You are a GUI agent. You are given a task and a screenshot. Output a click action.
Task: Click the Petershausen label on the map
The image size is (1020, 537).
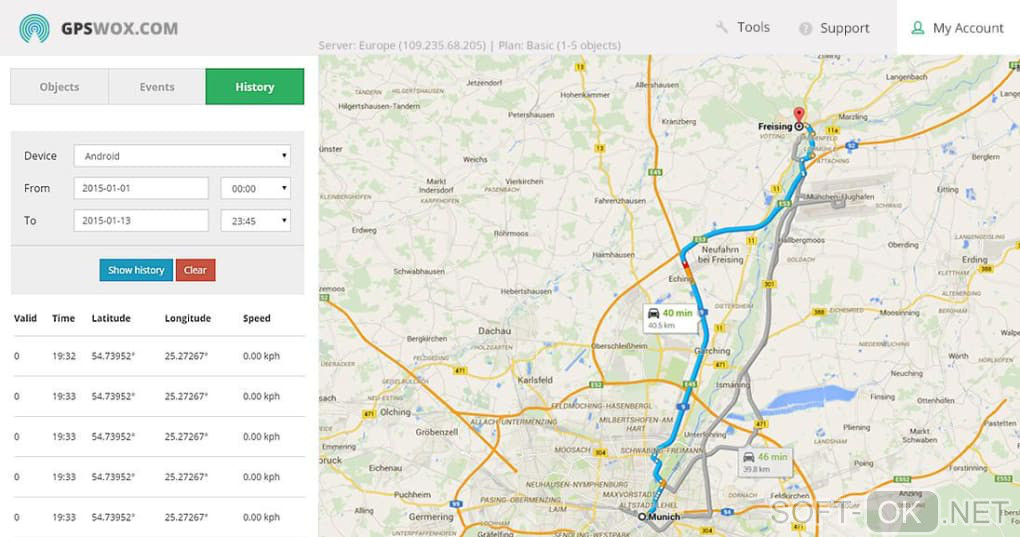pos(531,114)
